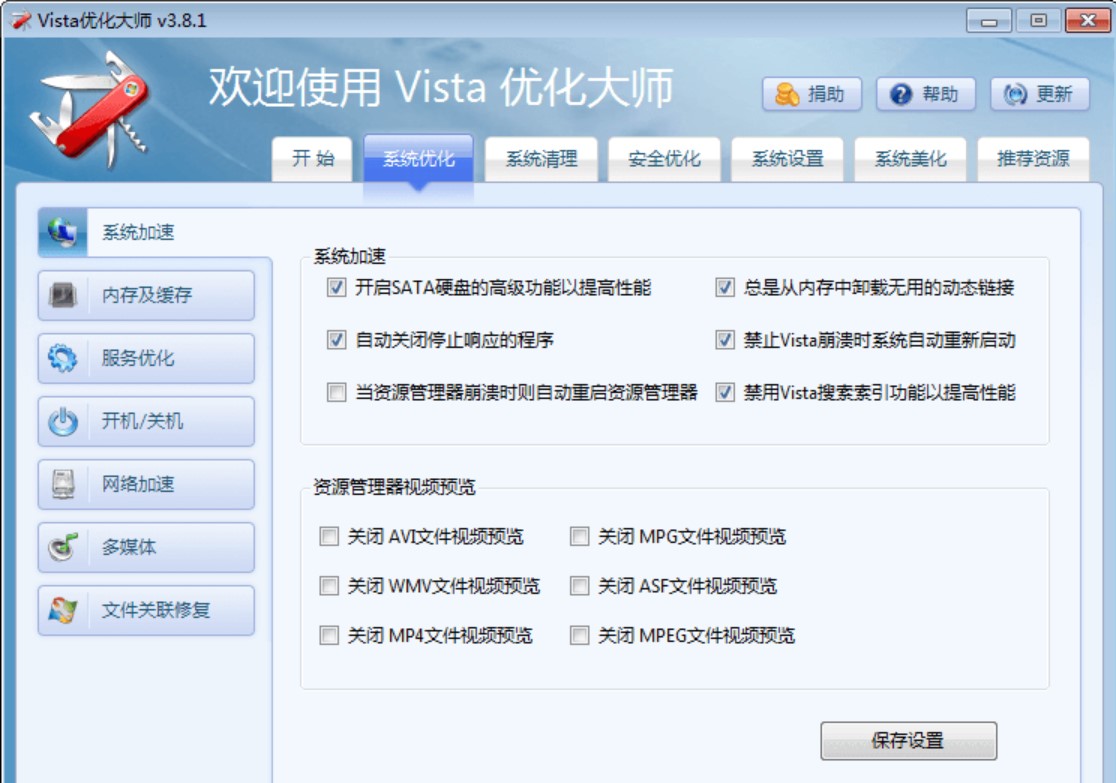
Task: Click the 欢迎使用 Vista 优化大师 heading
Action: pos(441,88)
